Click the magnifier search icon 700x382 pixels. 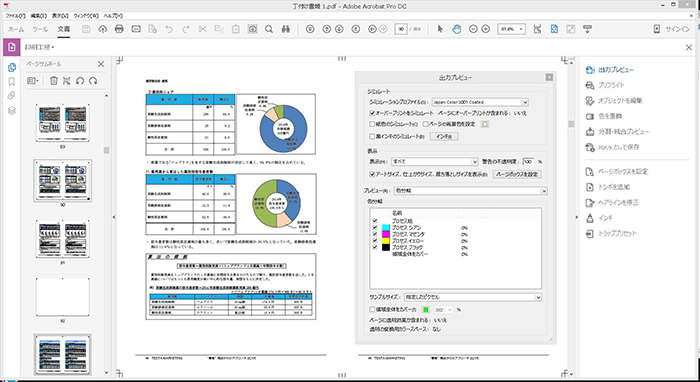(269, 29)
